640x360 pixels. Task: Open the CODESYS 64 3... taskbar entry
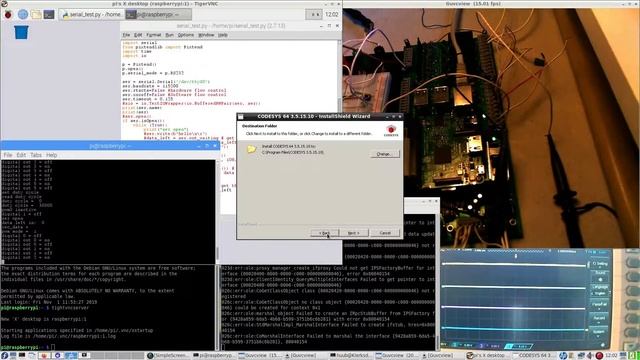coord(534,356)
